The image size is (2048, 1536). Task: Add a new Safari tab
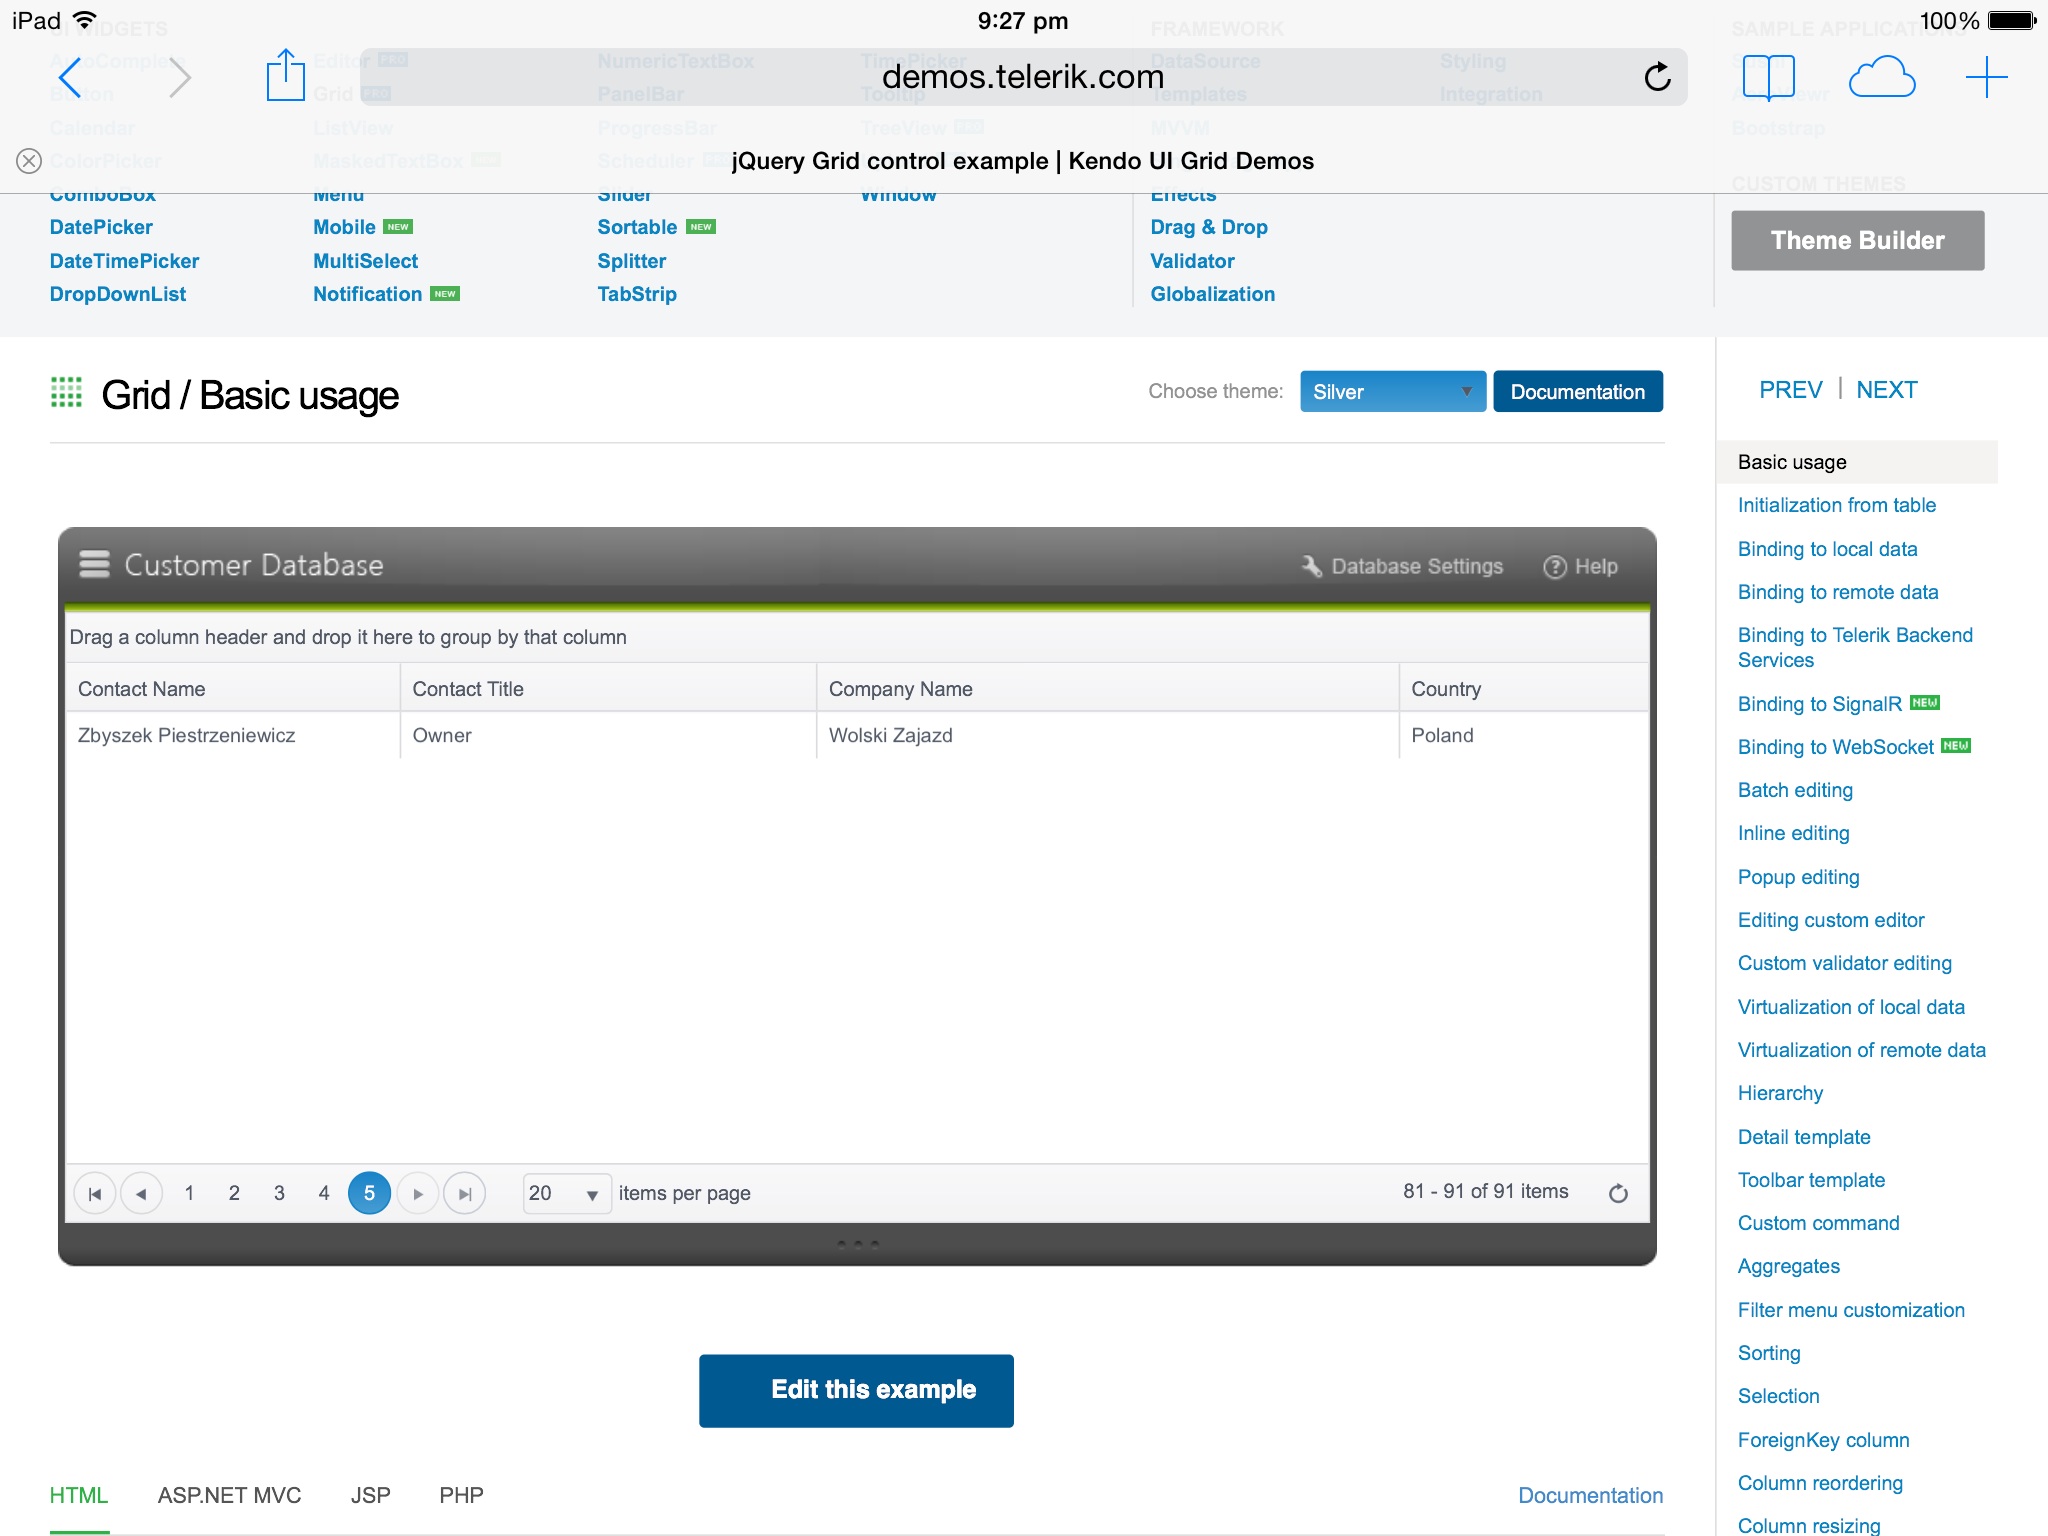pyautogui.click(x=1986, y=77)
